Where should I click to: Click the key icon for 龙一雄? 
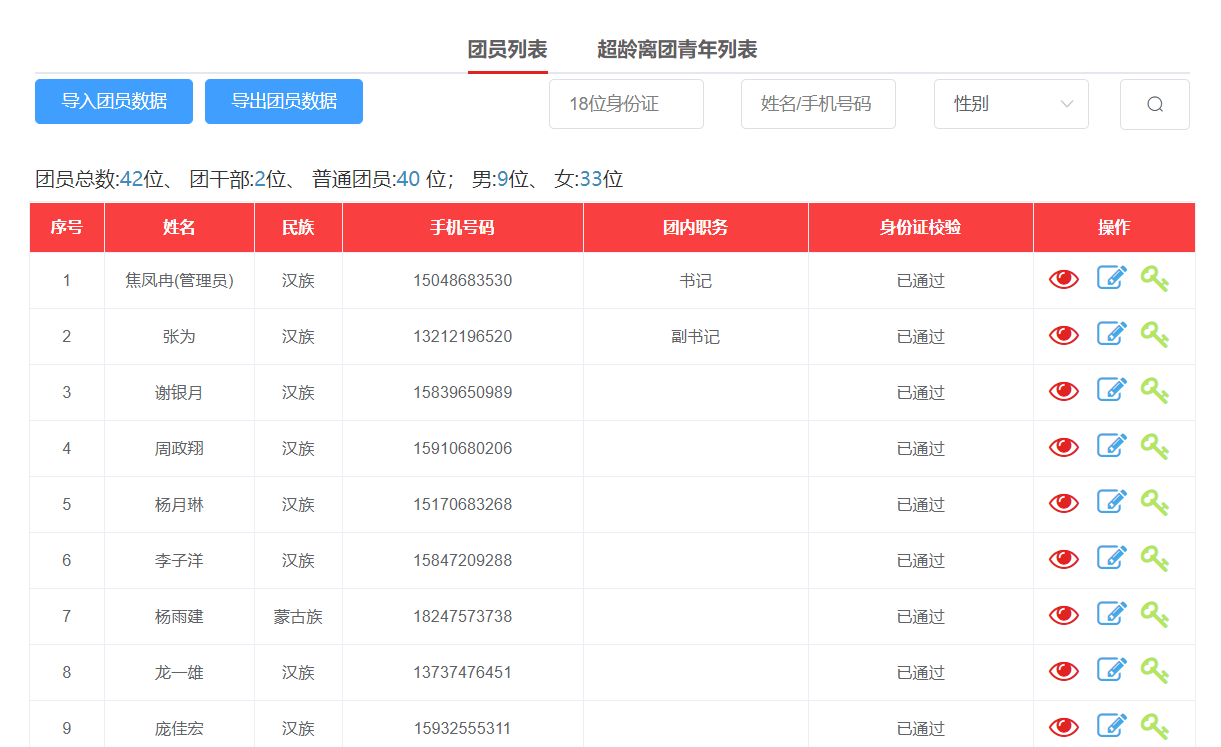coord(1155,670)
